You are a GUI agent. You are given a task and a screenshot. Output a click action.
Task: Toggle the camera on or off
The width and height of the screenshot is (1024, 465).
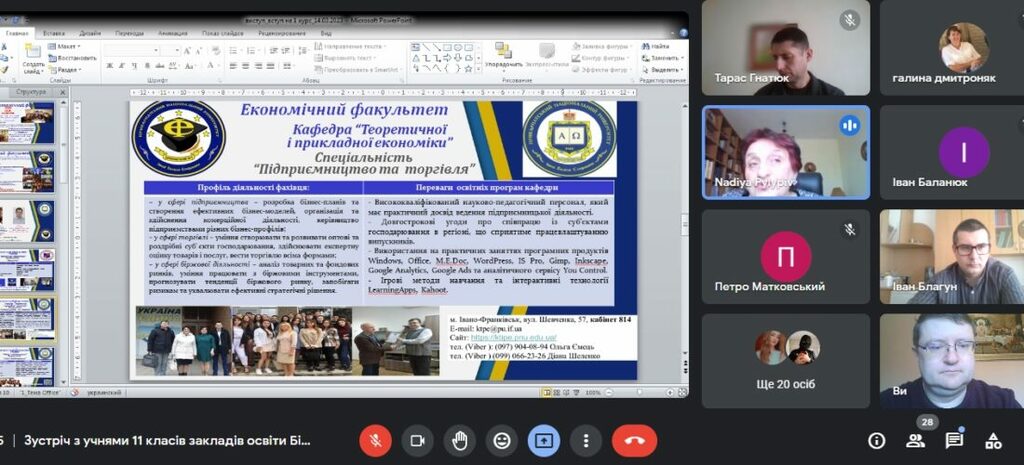point(418,440)
